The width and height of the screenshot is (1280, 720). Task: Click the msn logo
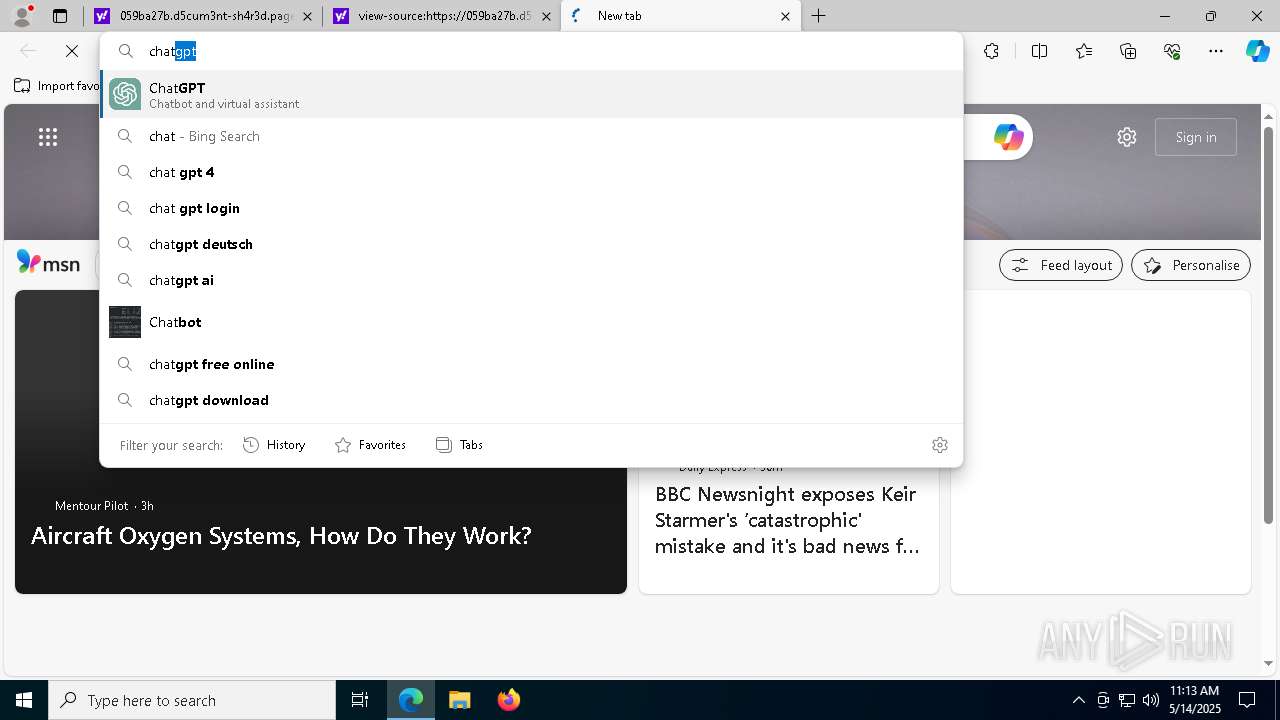pyautogui.click(x=48, y=263)
